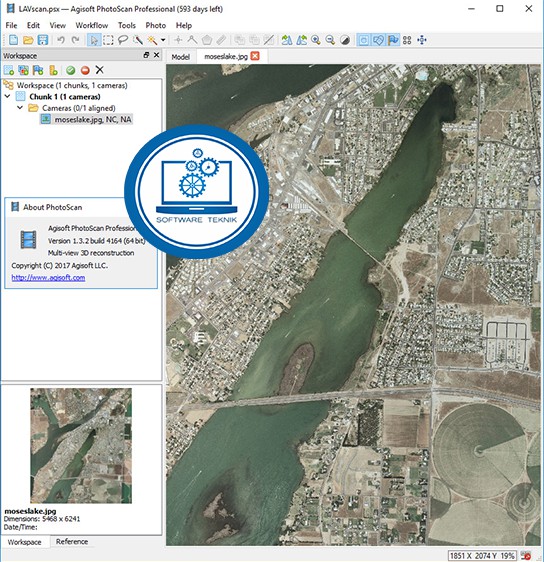
Task: Select the Intelligent Scissors lasso tool
Action: click(x=123, y=40)
